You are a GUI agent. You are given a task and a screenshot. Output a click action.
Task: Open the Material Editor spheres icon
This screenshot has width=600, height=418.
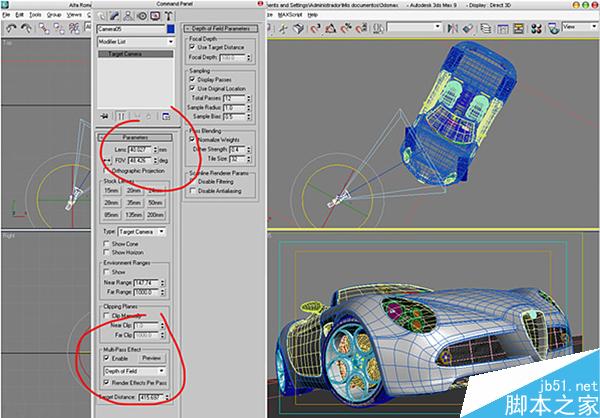pyautogui.click(x=536, y=29)
